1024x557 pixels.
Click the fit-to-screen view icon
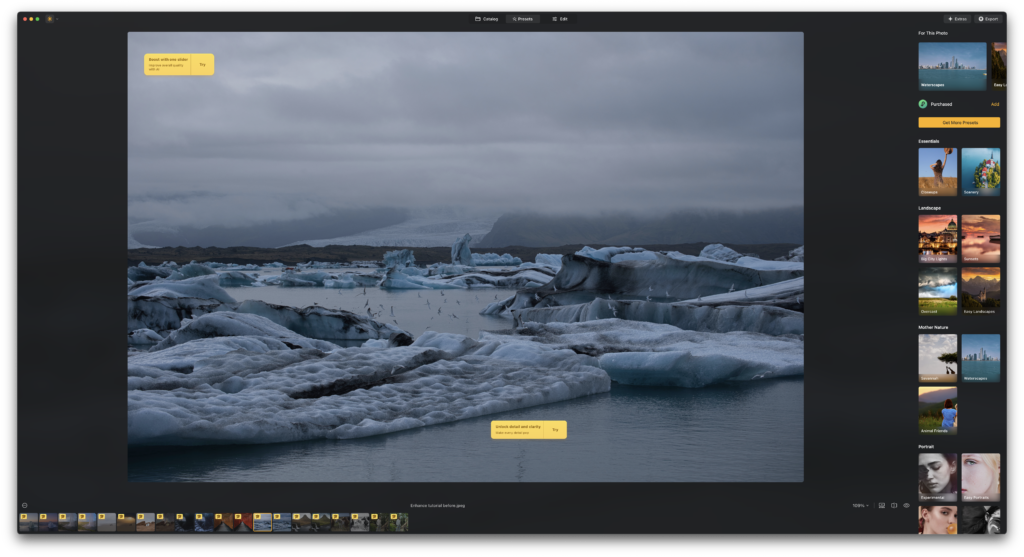click(882, 505)
